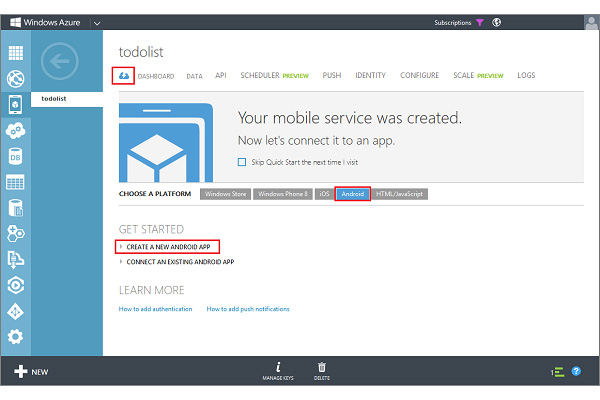Open the blue help question mark icon
600x400 pixels.
576,371
